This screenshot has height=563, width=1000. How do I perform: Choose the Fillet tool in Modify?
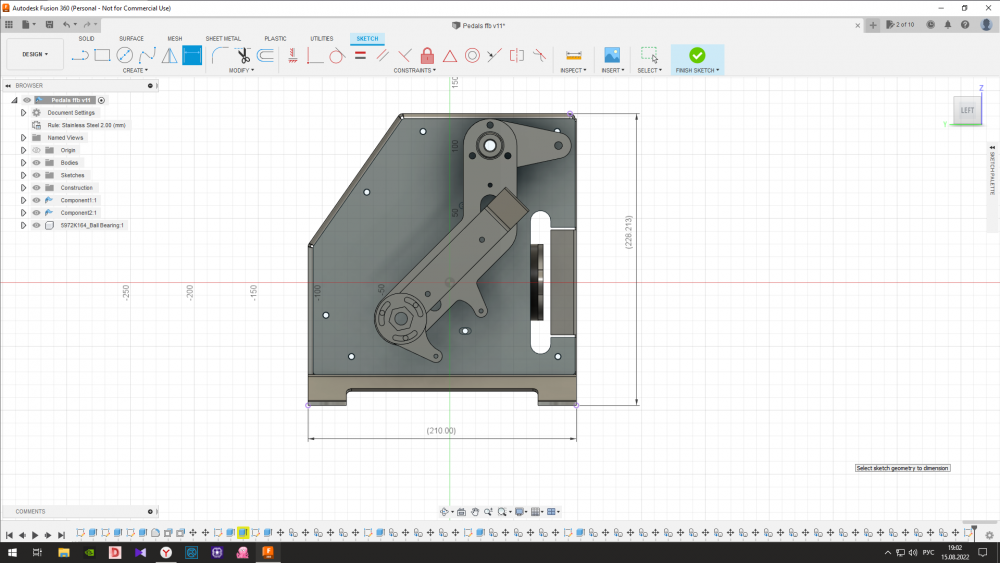pyautogui.click(x=219, y=55)
